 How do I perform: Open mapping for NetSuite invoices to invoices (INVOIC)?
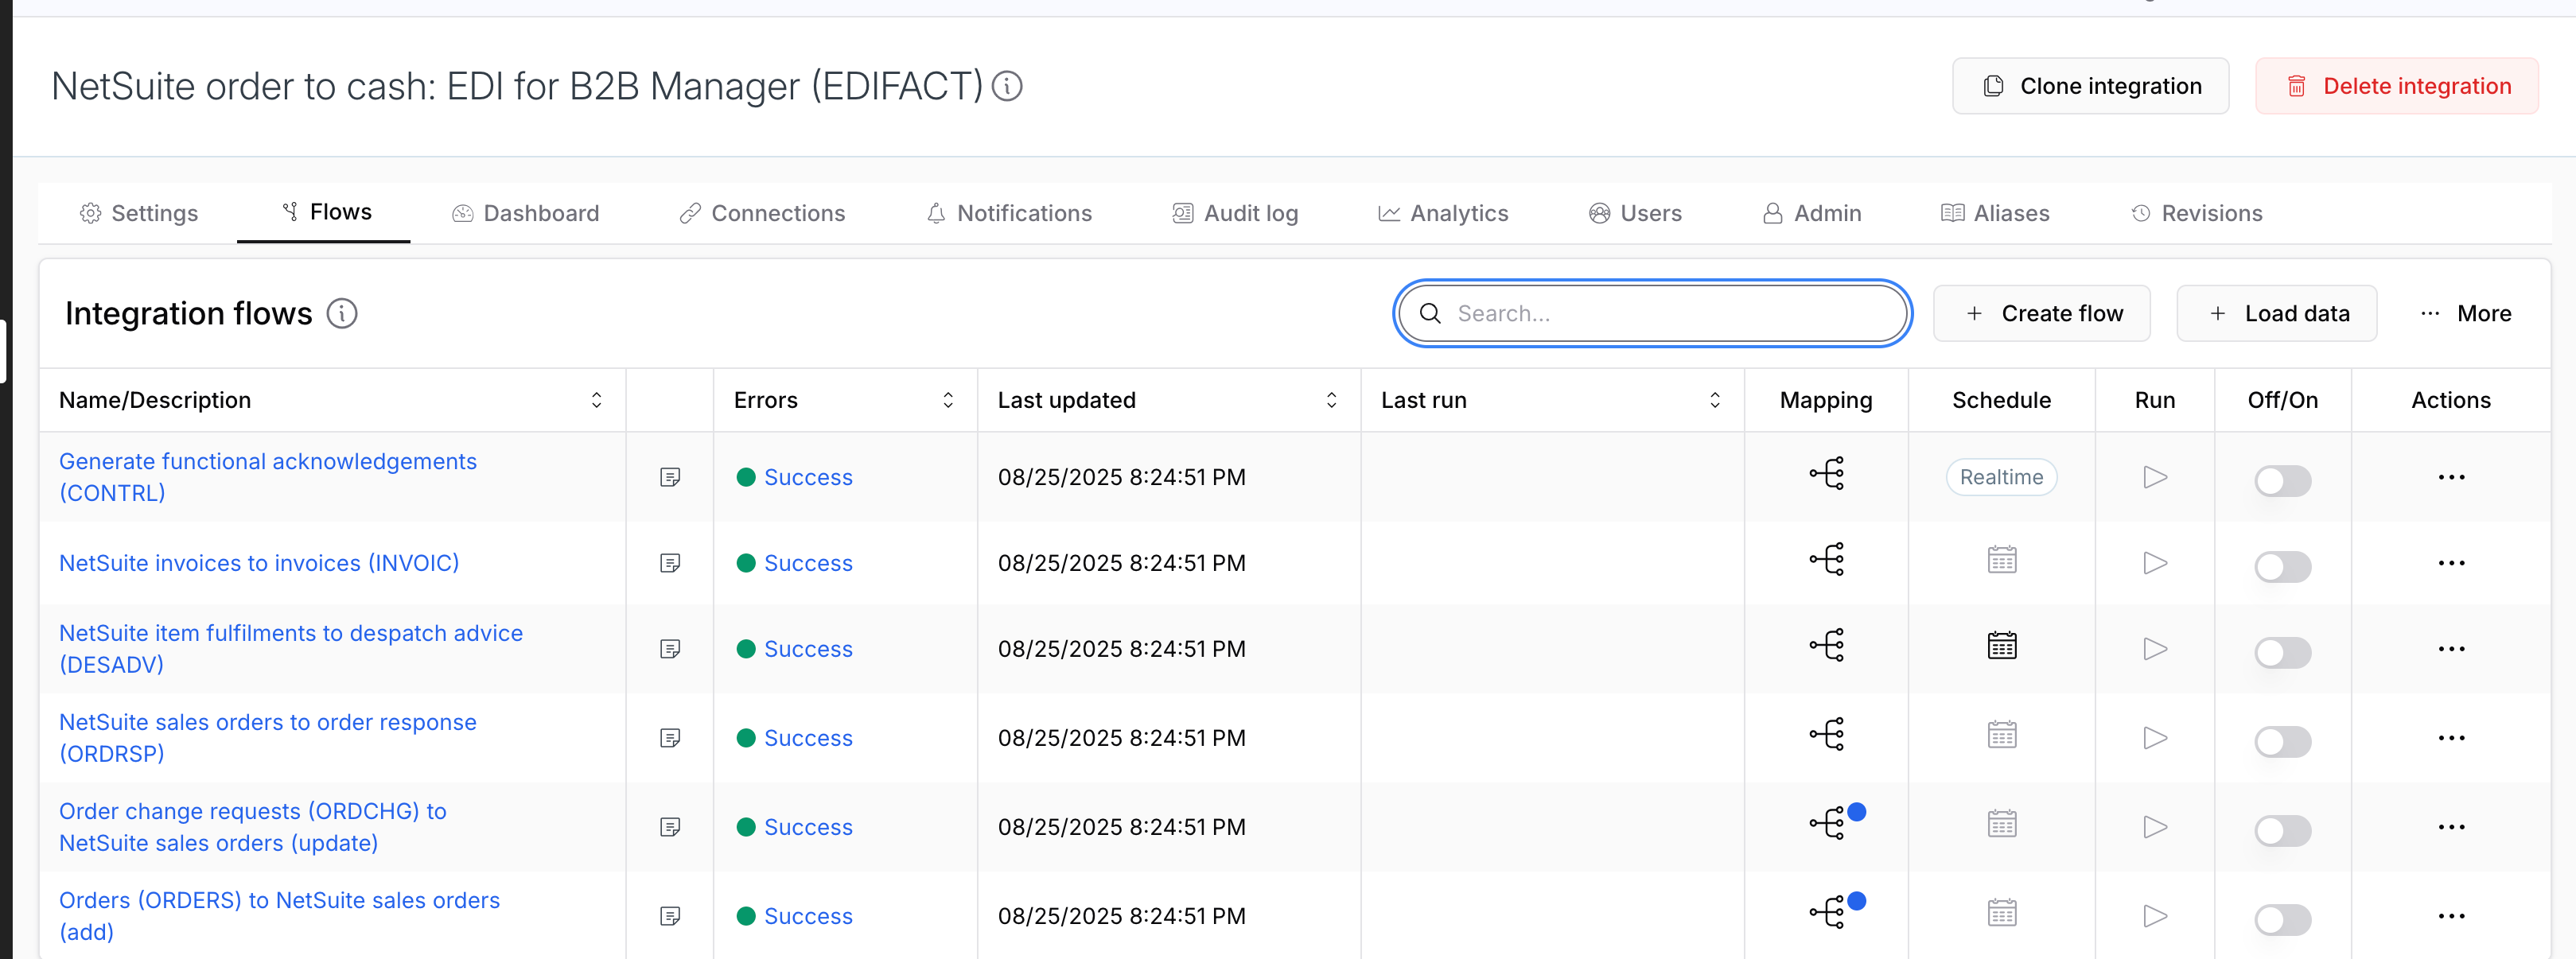(x=1826, y=560)
